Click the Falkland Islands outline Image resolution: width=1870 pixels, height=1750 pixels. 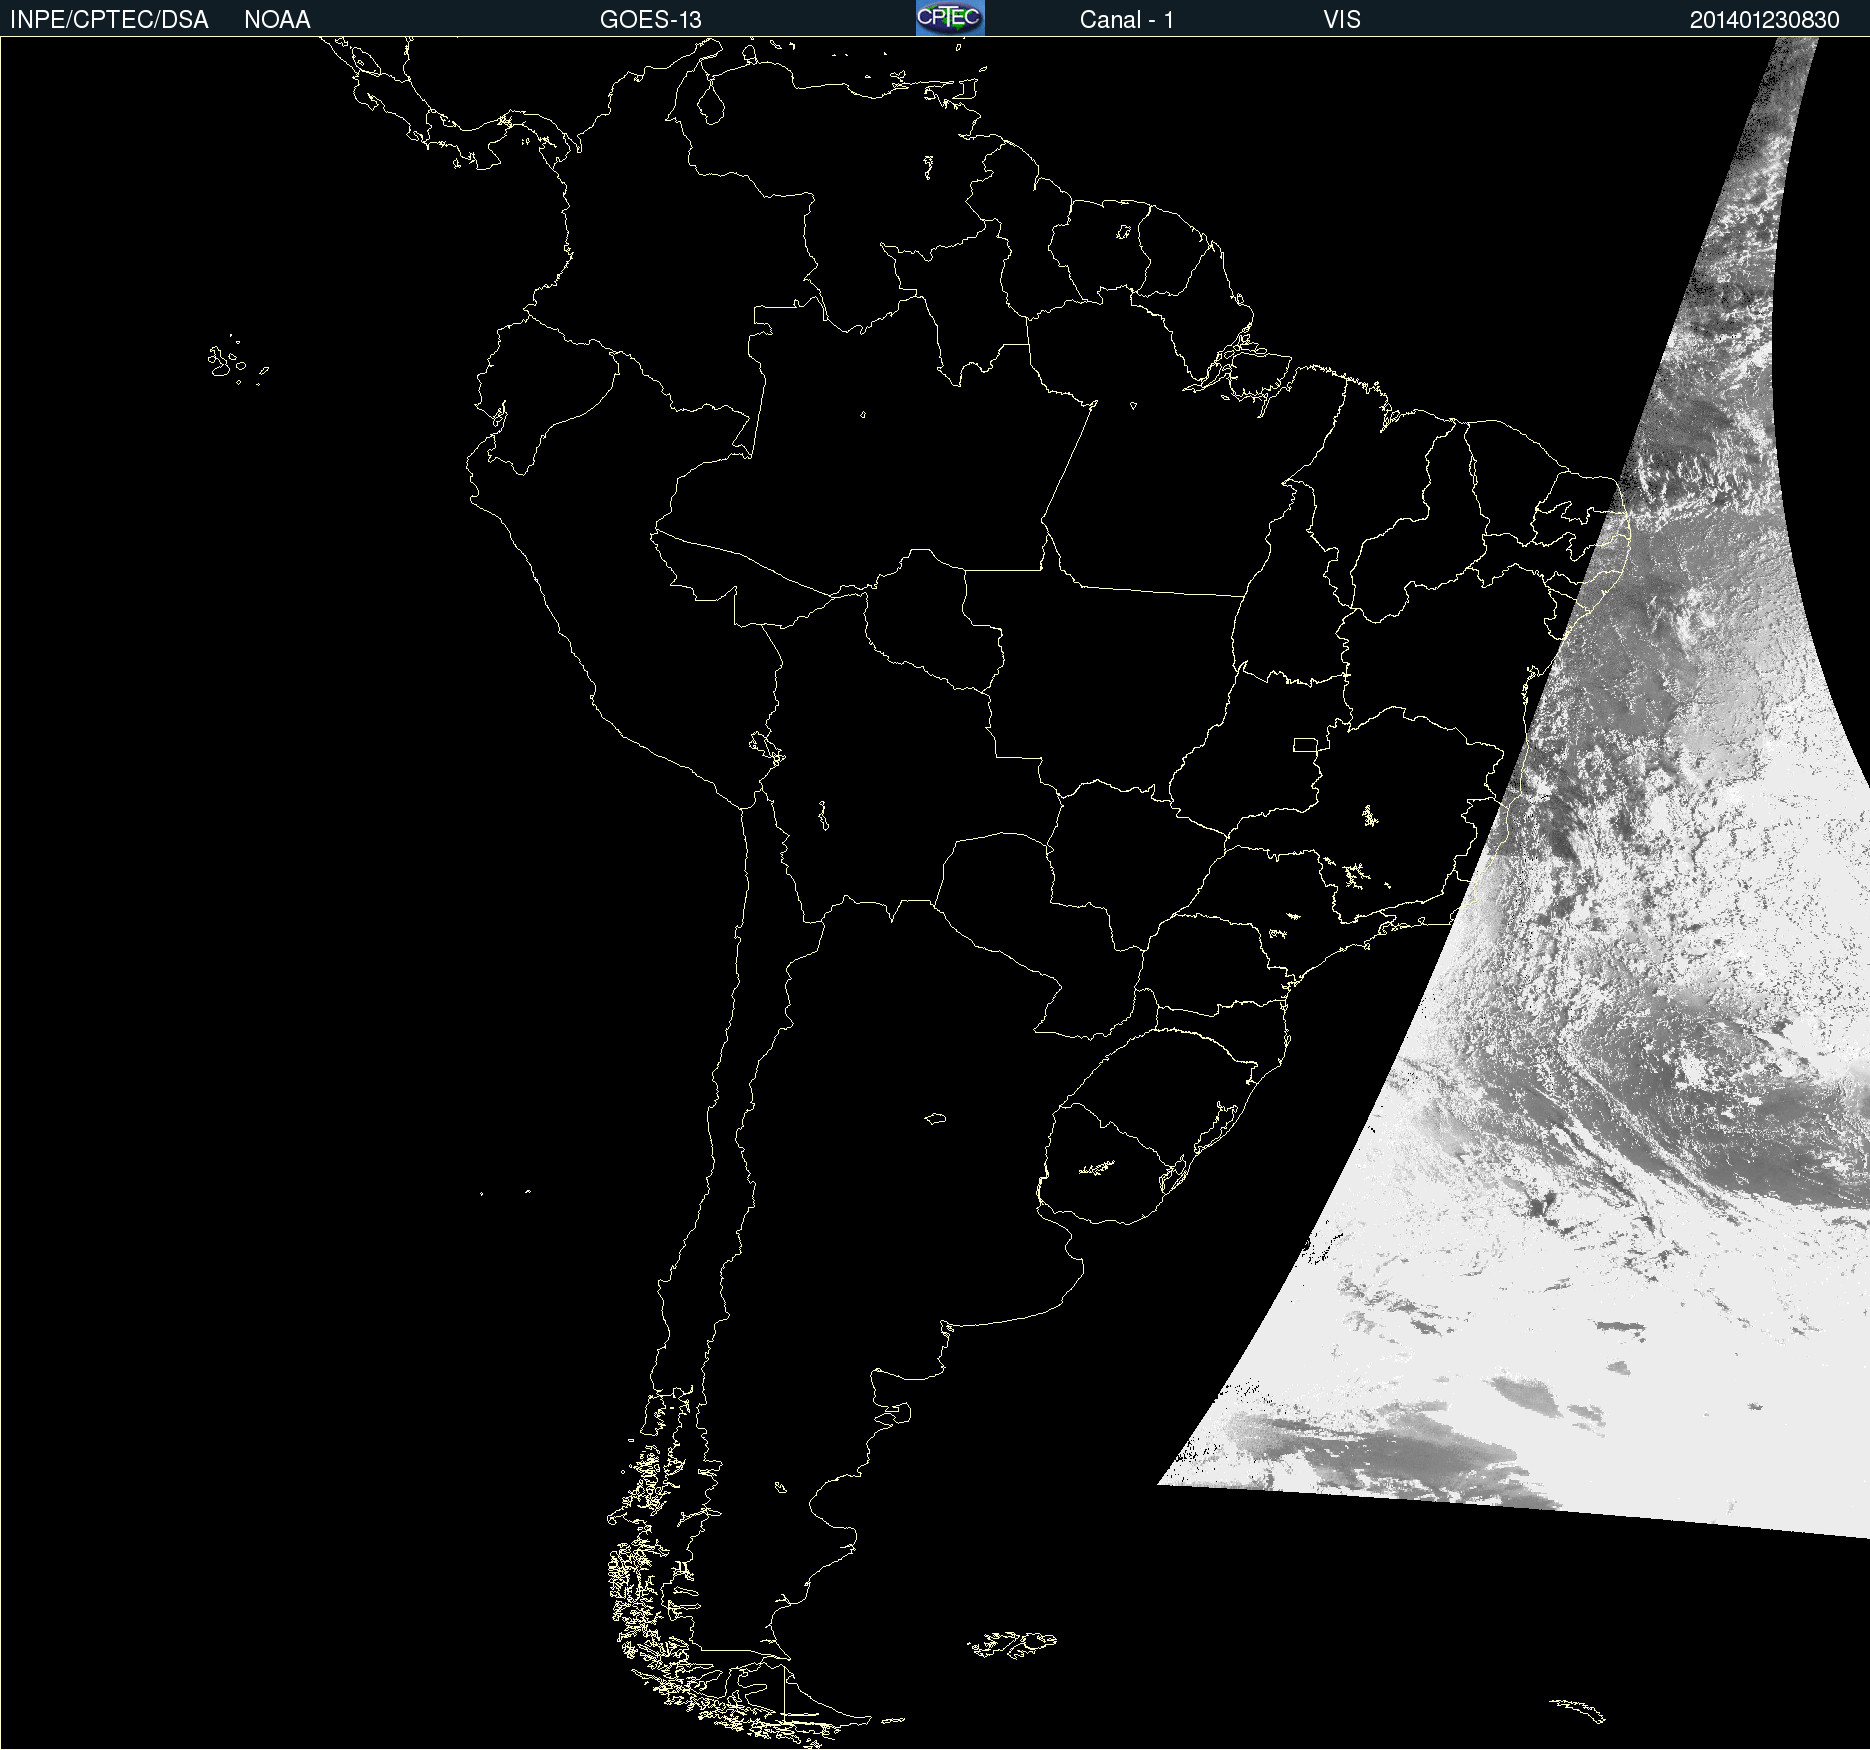point(1012,1645)
